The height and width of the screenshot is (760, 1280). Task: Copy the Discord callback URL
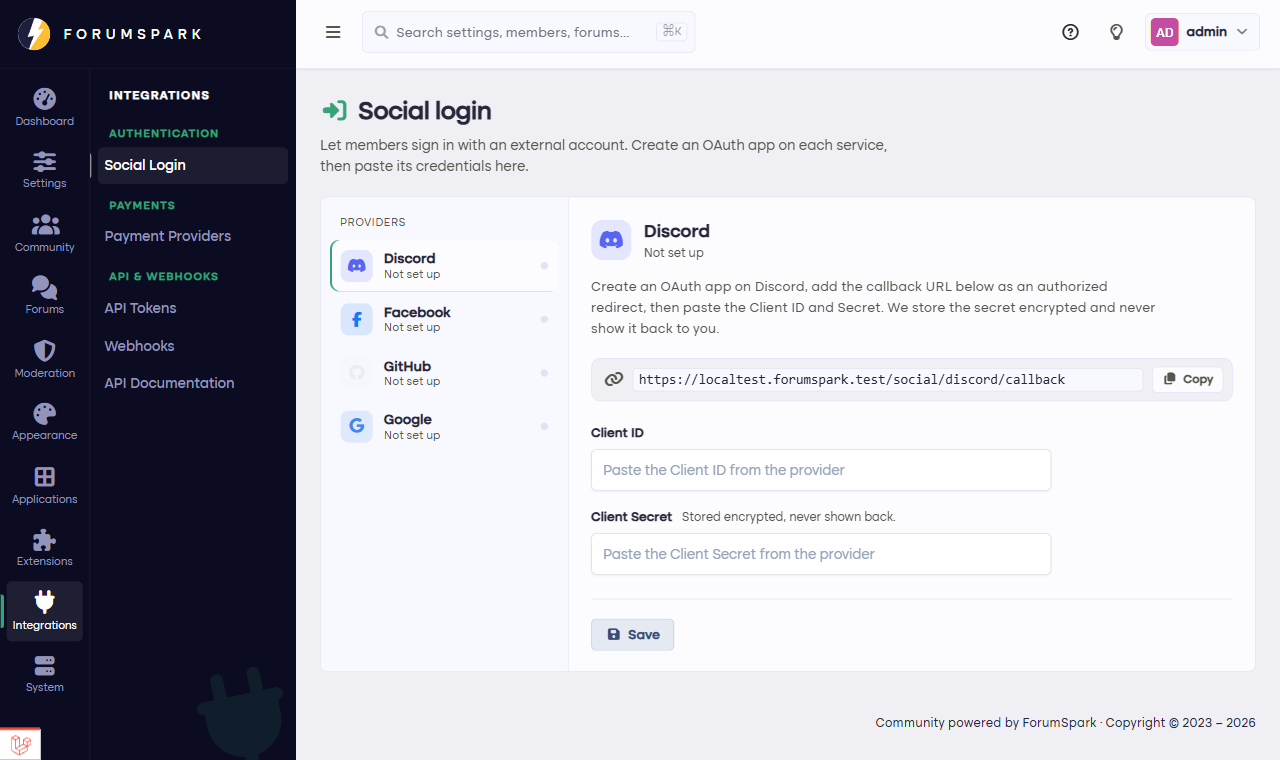(x=1188, y=379)
